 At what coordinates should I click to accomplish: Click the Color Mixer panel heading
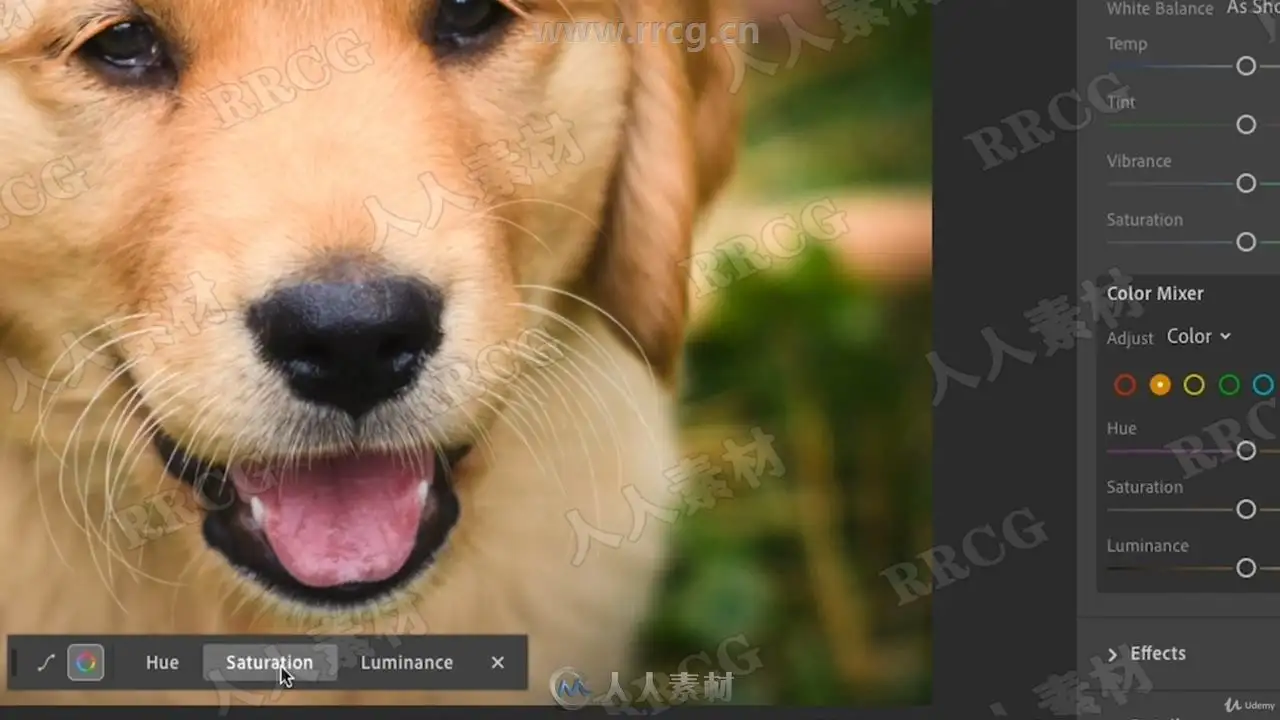coord(1155,293)
